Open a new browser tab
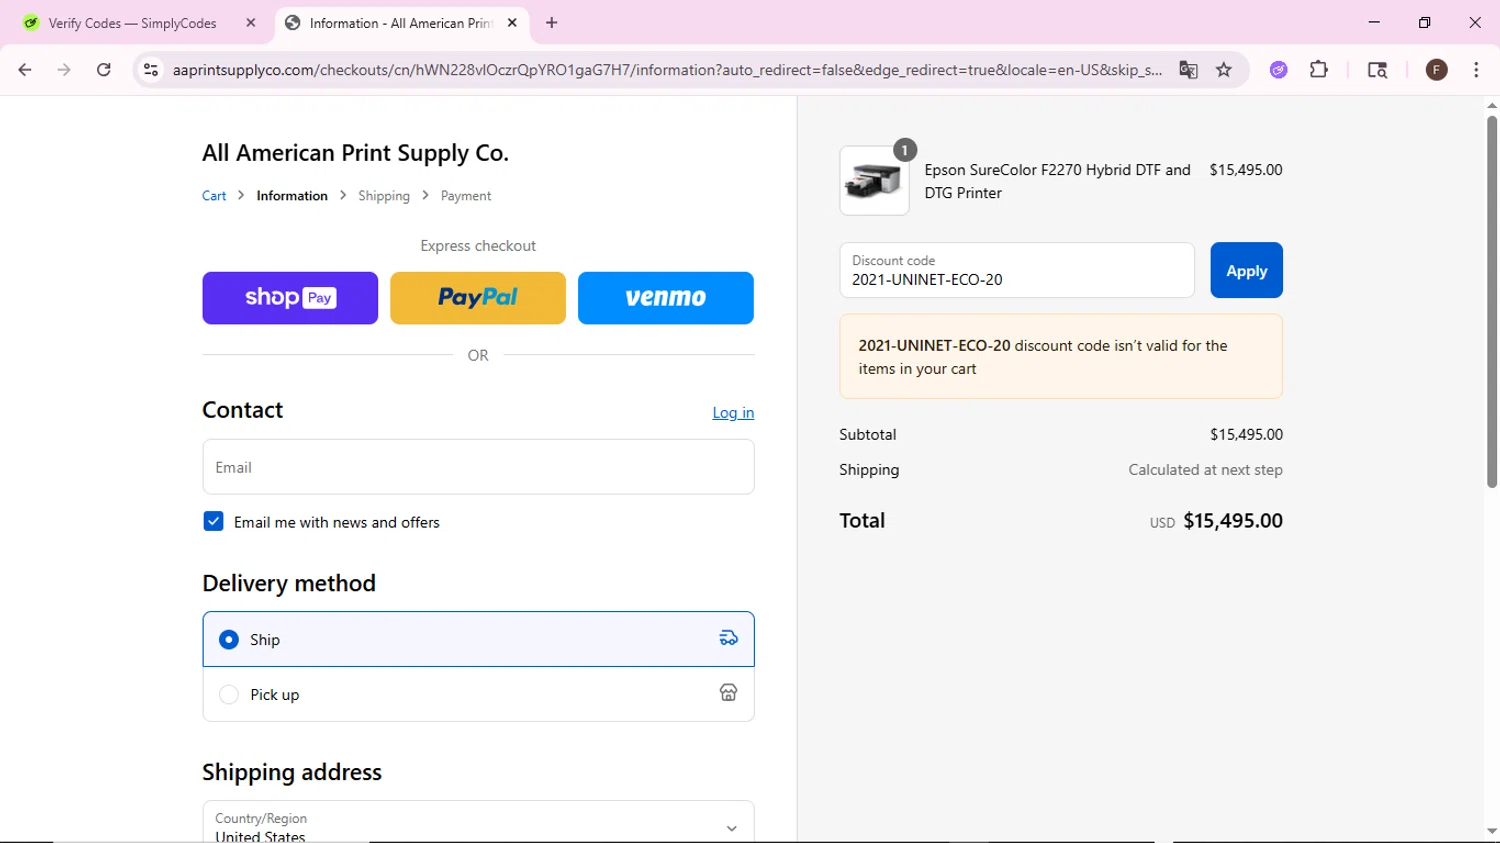This screenshot has width=1500, height=843. pyautogui.click(x=551, y=23)
